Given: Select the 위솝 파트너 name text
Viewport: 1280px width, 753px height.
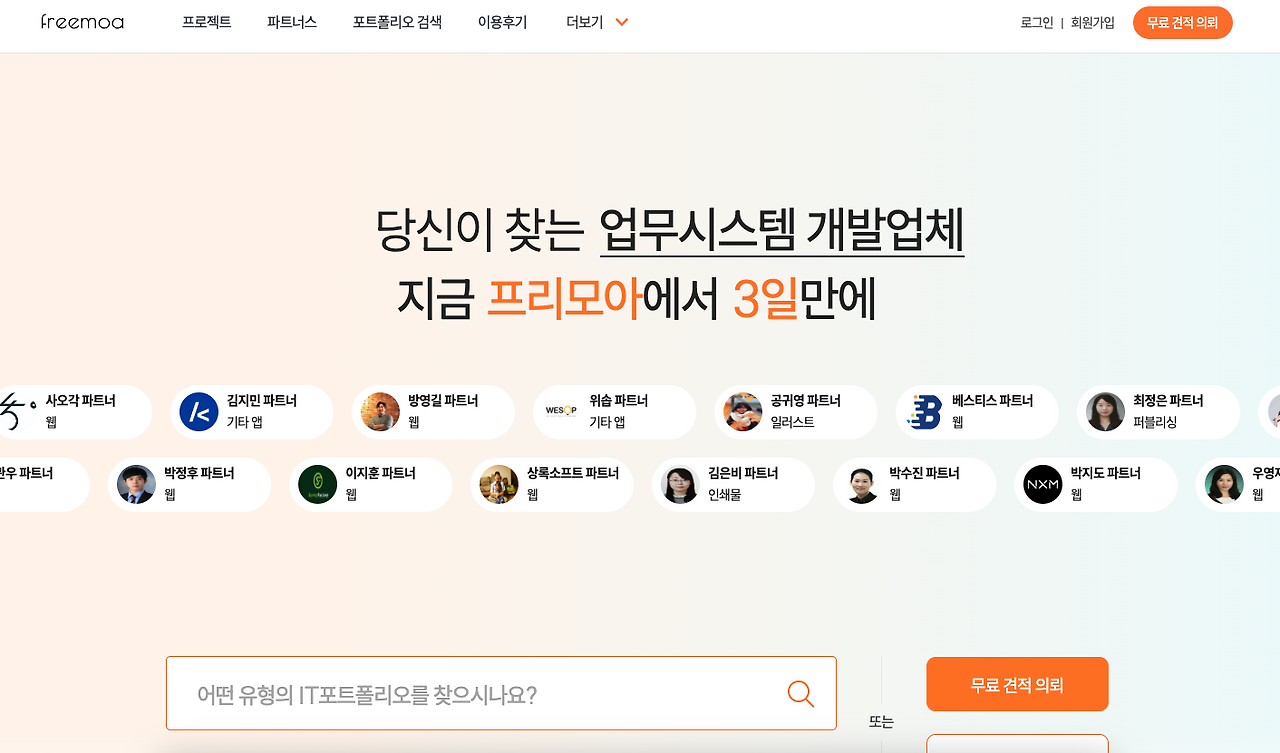Looking at the screenshot, I should (x=619, y=401).
